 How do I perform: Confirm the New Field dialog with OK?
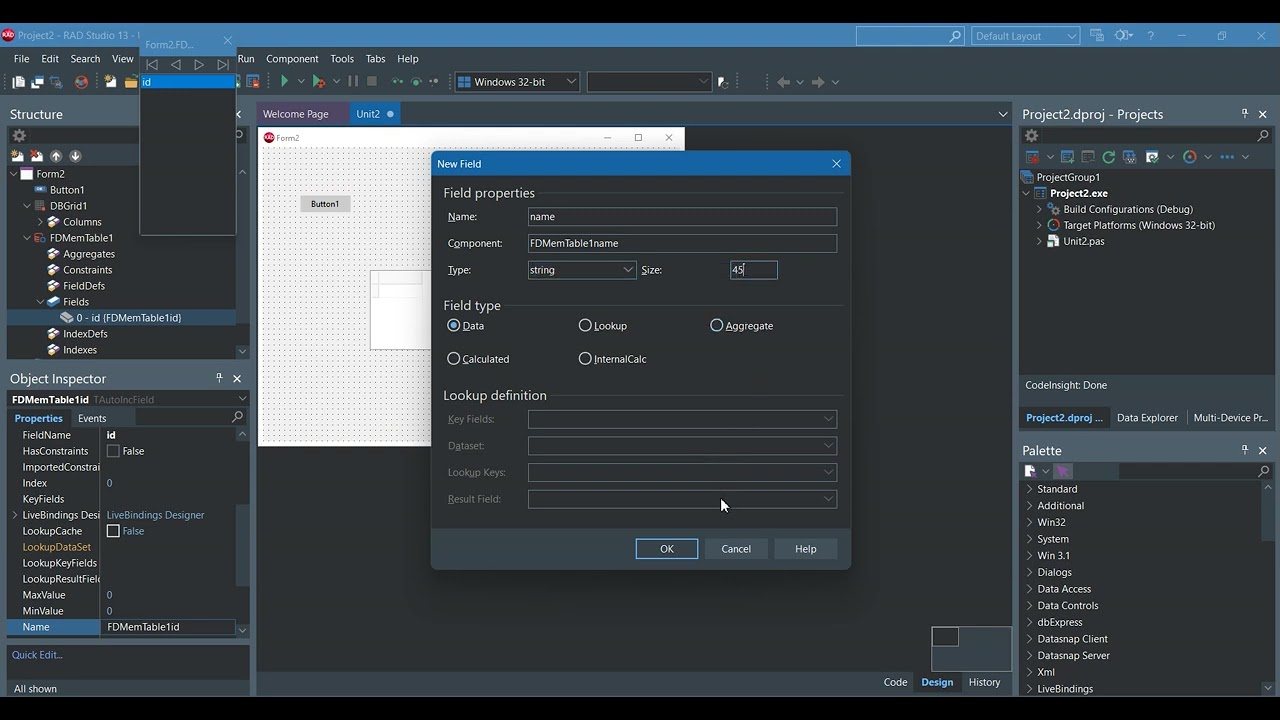pyautogui.click(x=667, y=549)
